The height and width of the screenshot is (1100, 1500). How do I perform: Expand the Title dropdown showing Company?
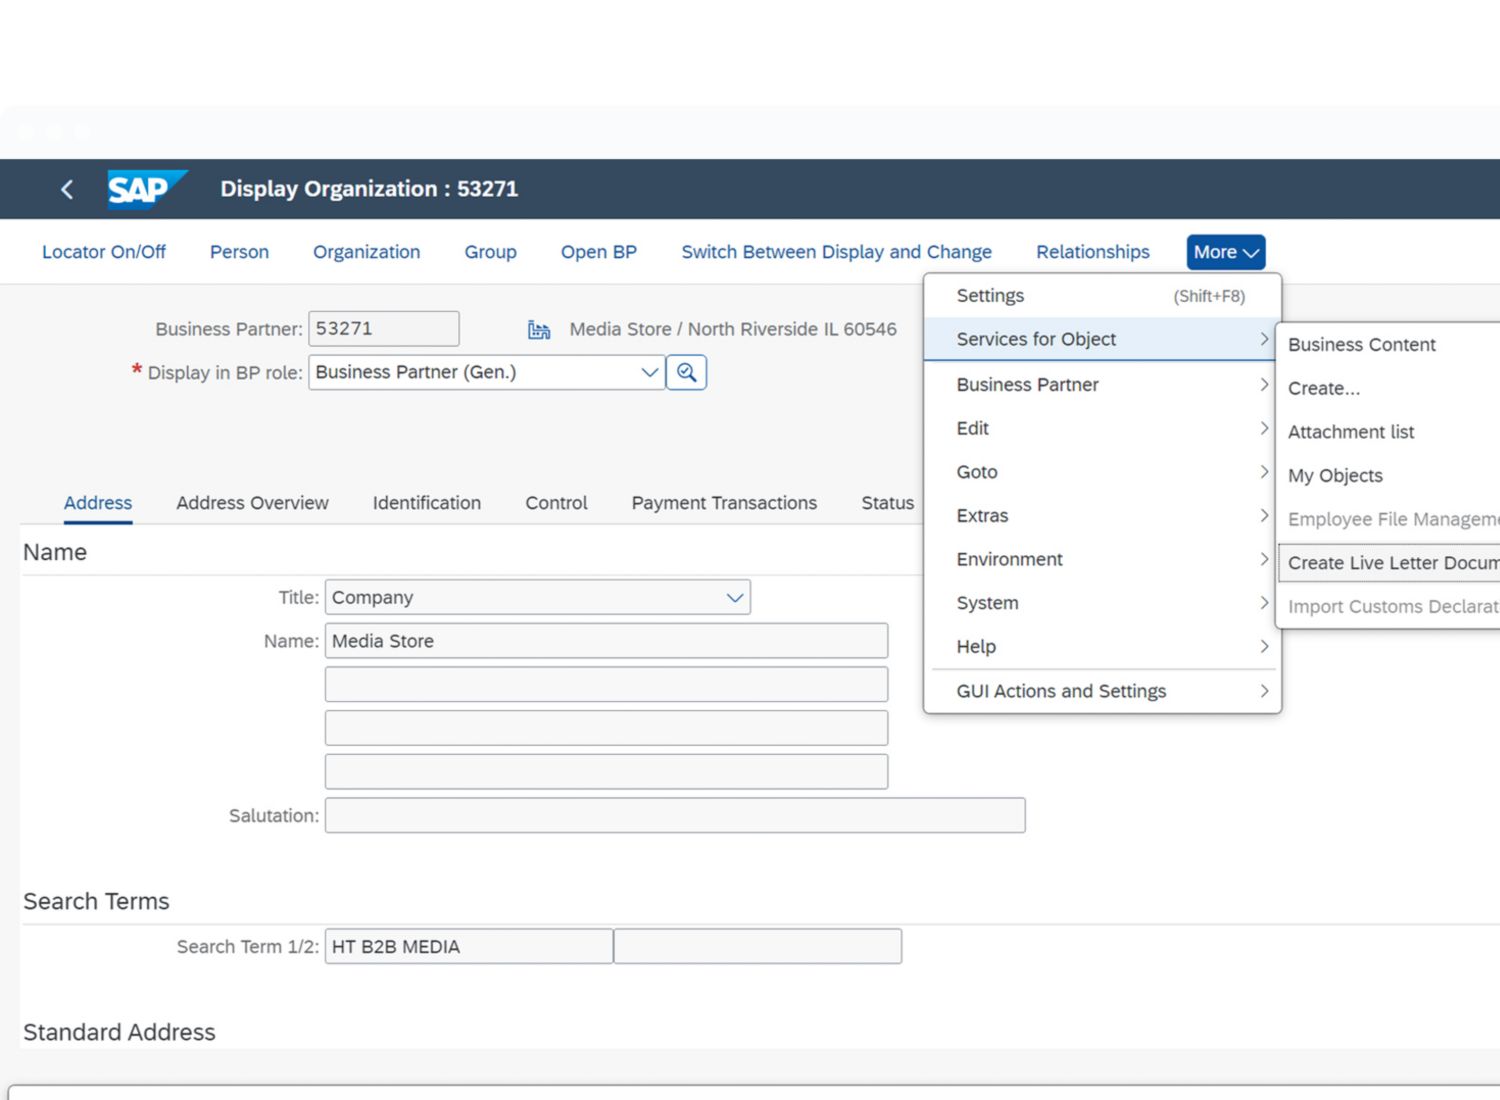tap(734, 597)
